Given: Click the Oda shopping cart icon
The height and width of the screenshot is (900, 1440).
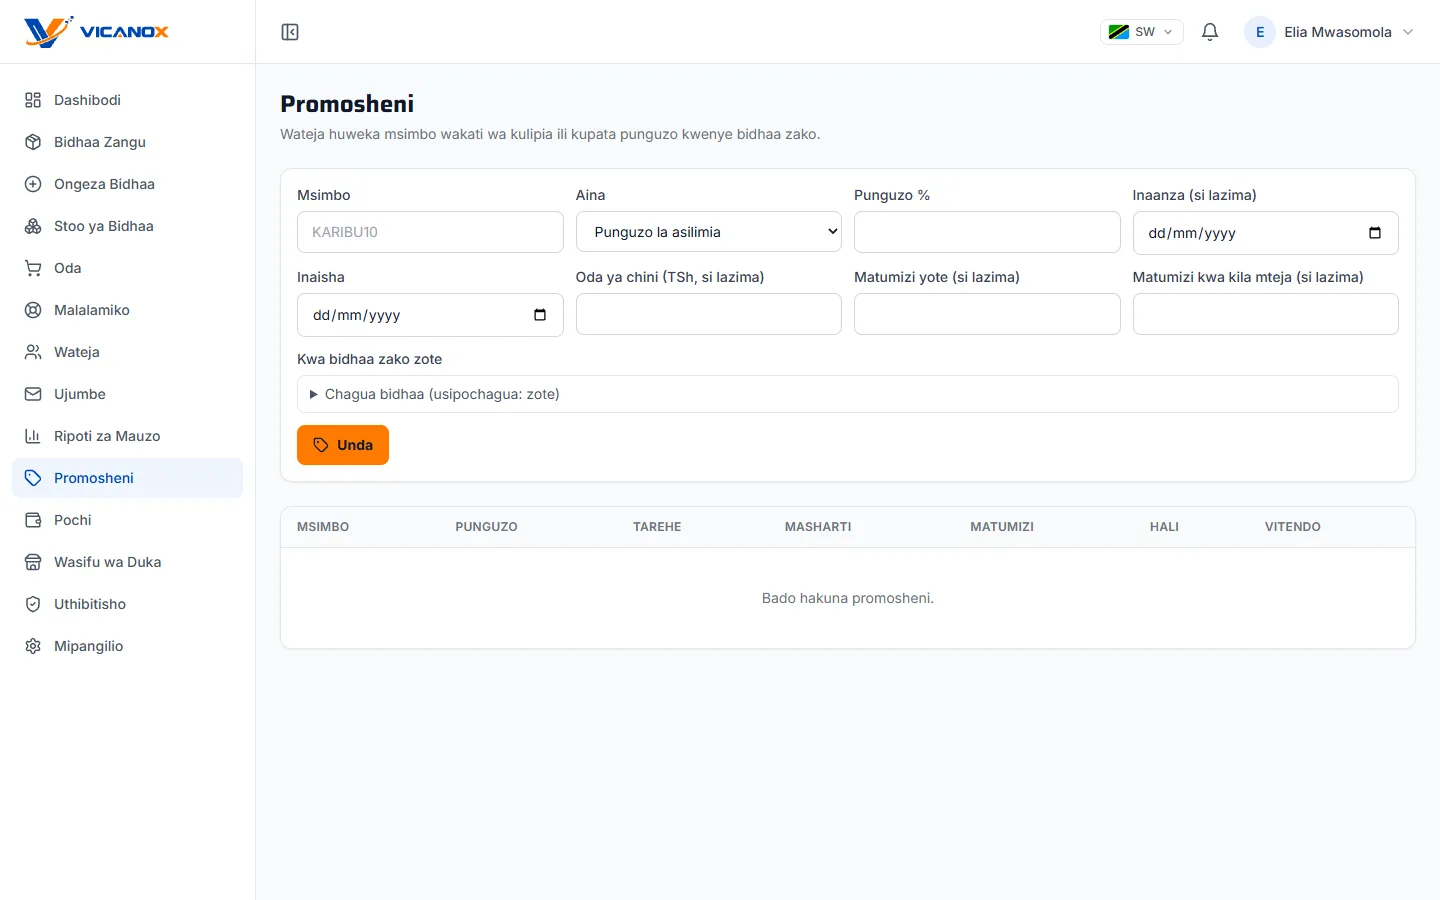Looking at the screenshot, I should coord(33,268).
